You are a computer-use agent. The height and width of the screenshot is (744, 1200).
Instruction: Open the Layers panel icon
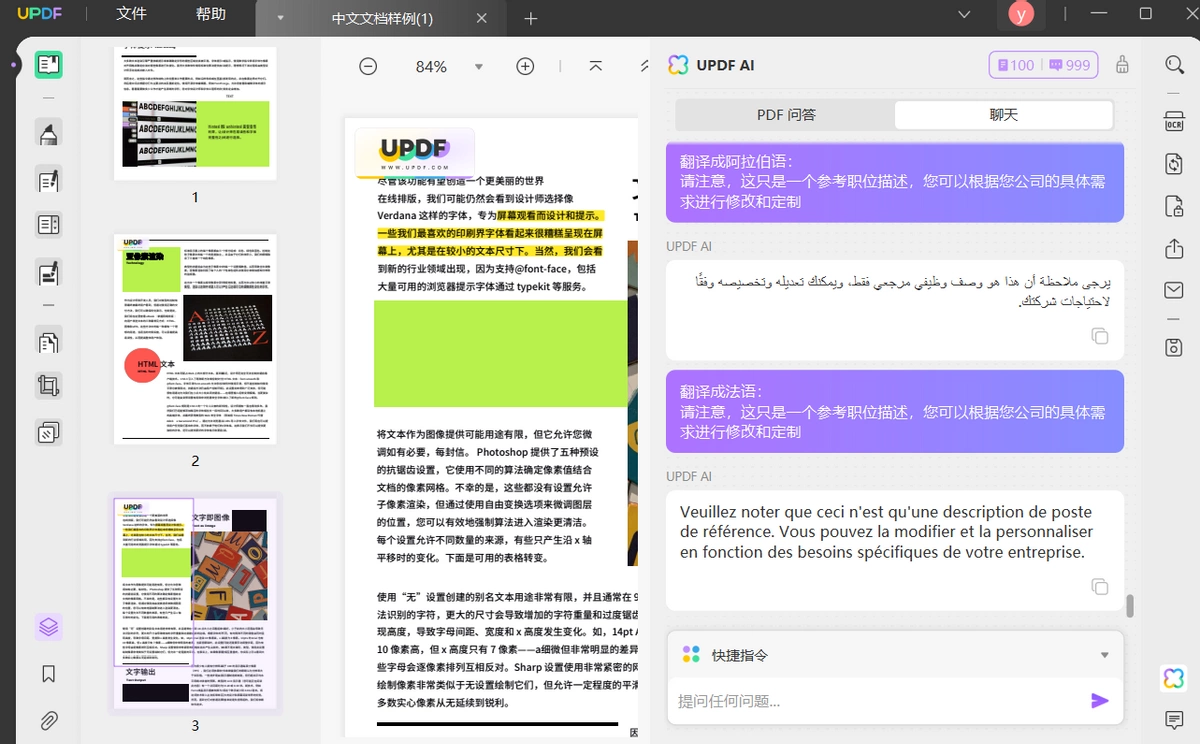(48, 627)
